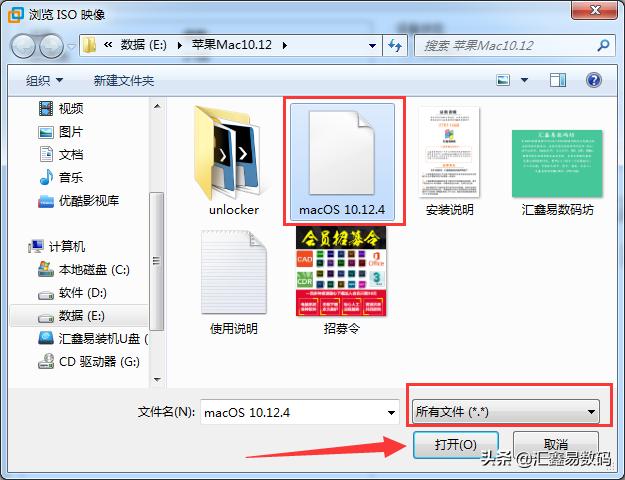Click 新建文件夹 toolbar button

[x=124, y=81]
